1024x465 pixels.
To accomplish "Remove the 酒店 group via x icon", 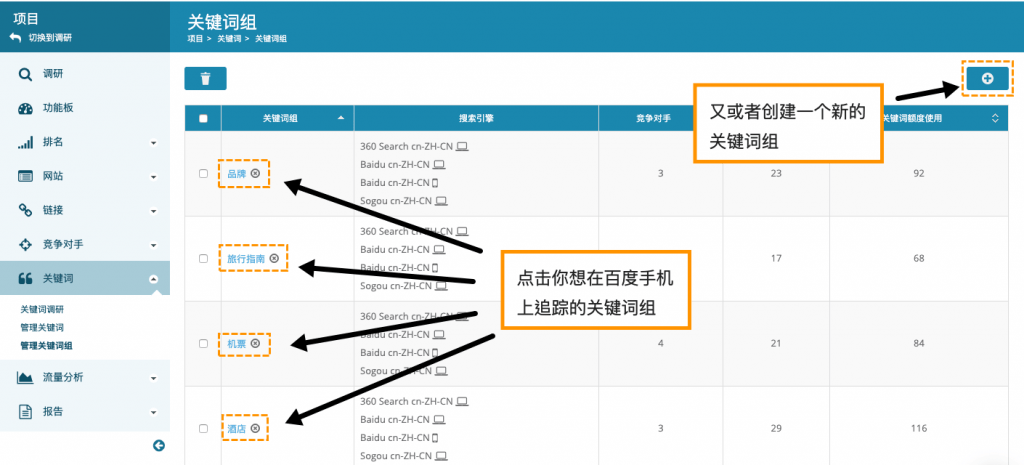I will point(255,429).
